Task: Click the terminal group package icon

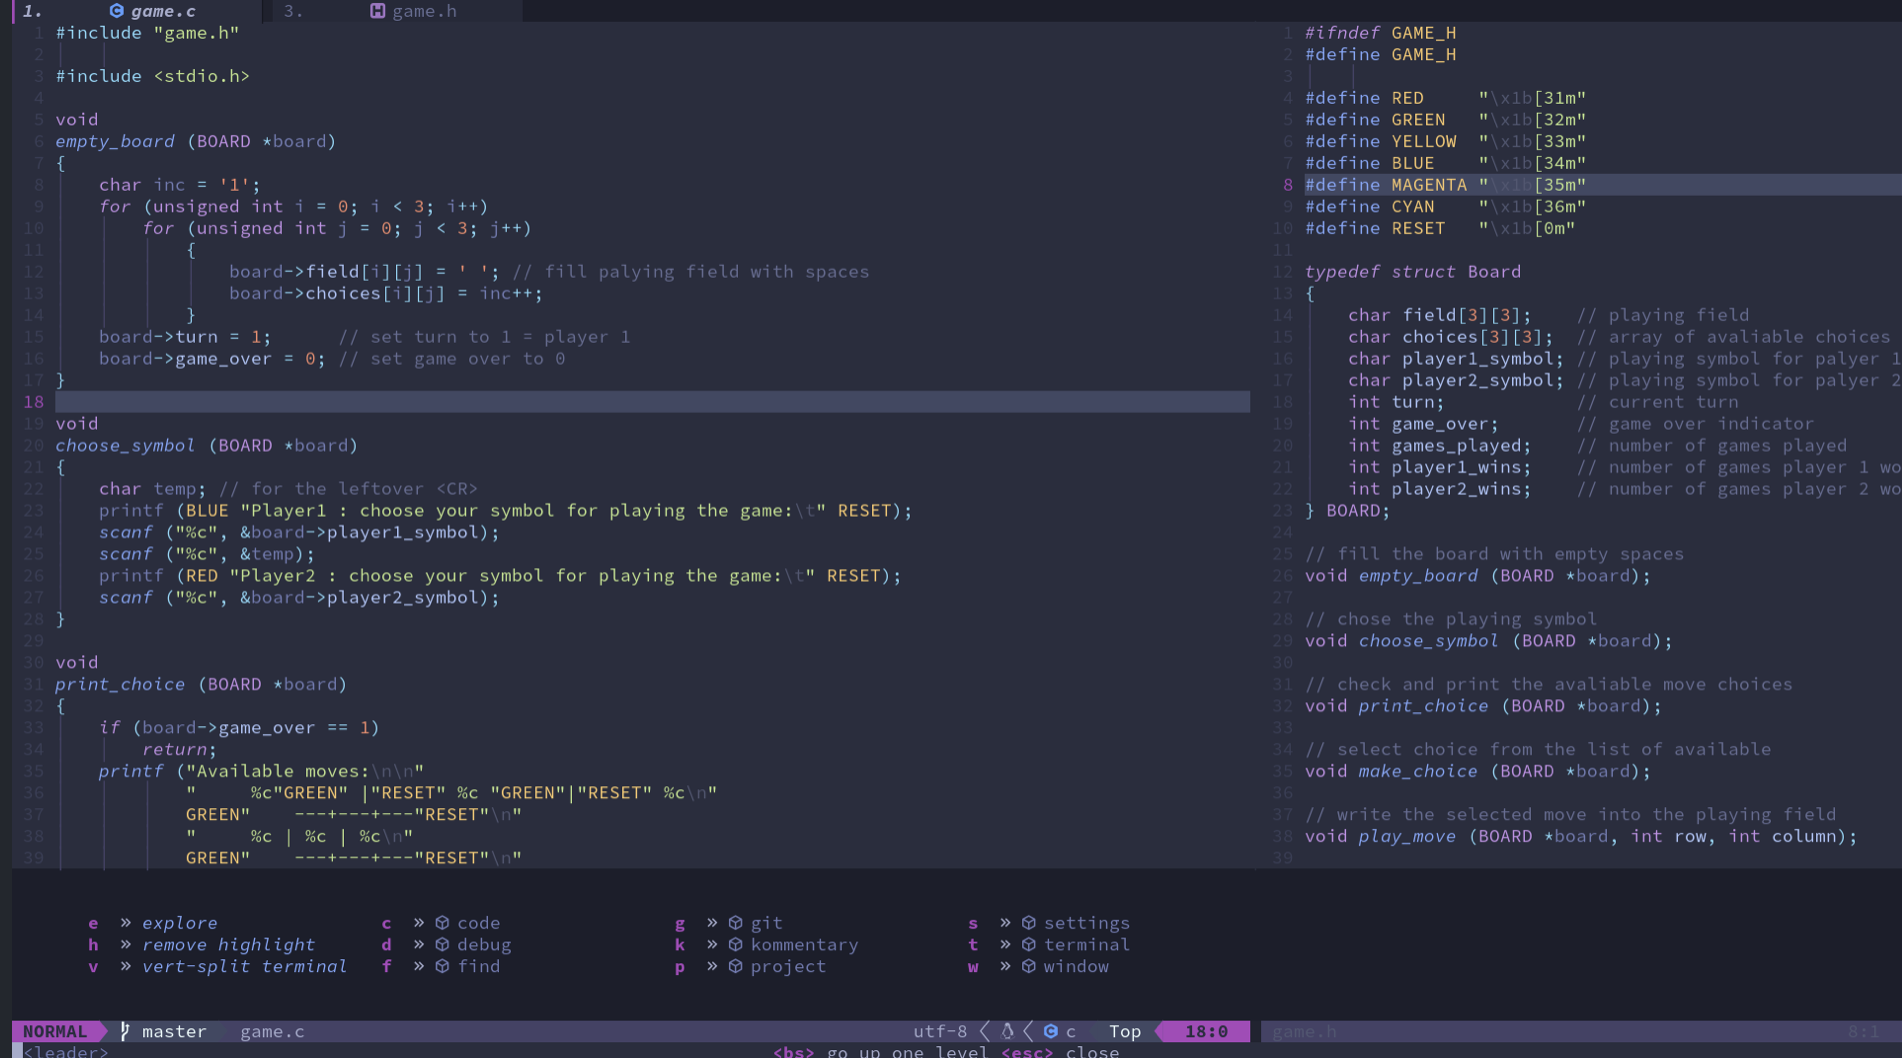Action: (1029, 945)
